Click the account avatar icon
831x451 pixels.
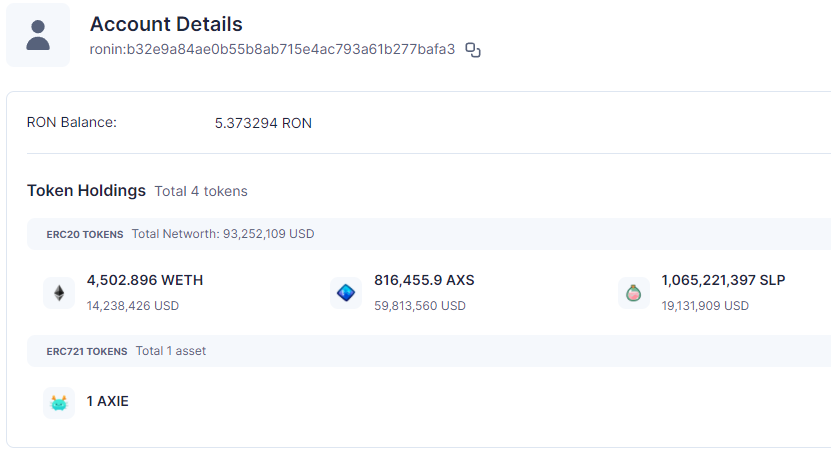(38, 35)
